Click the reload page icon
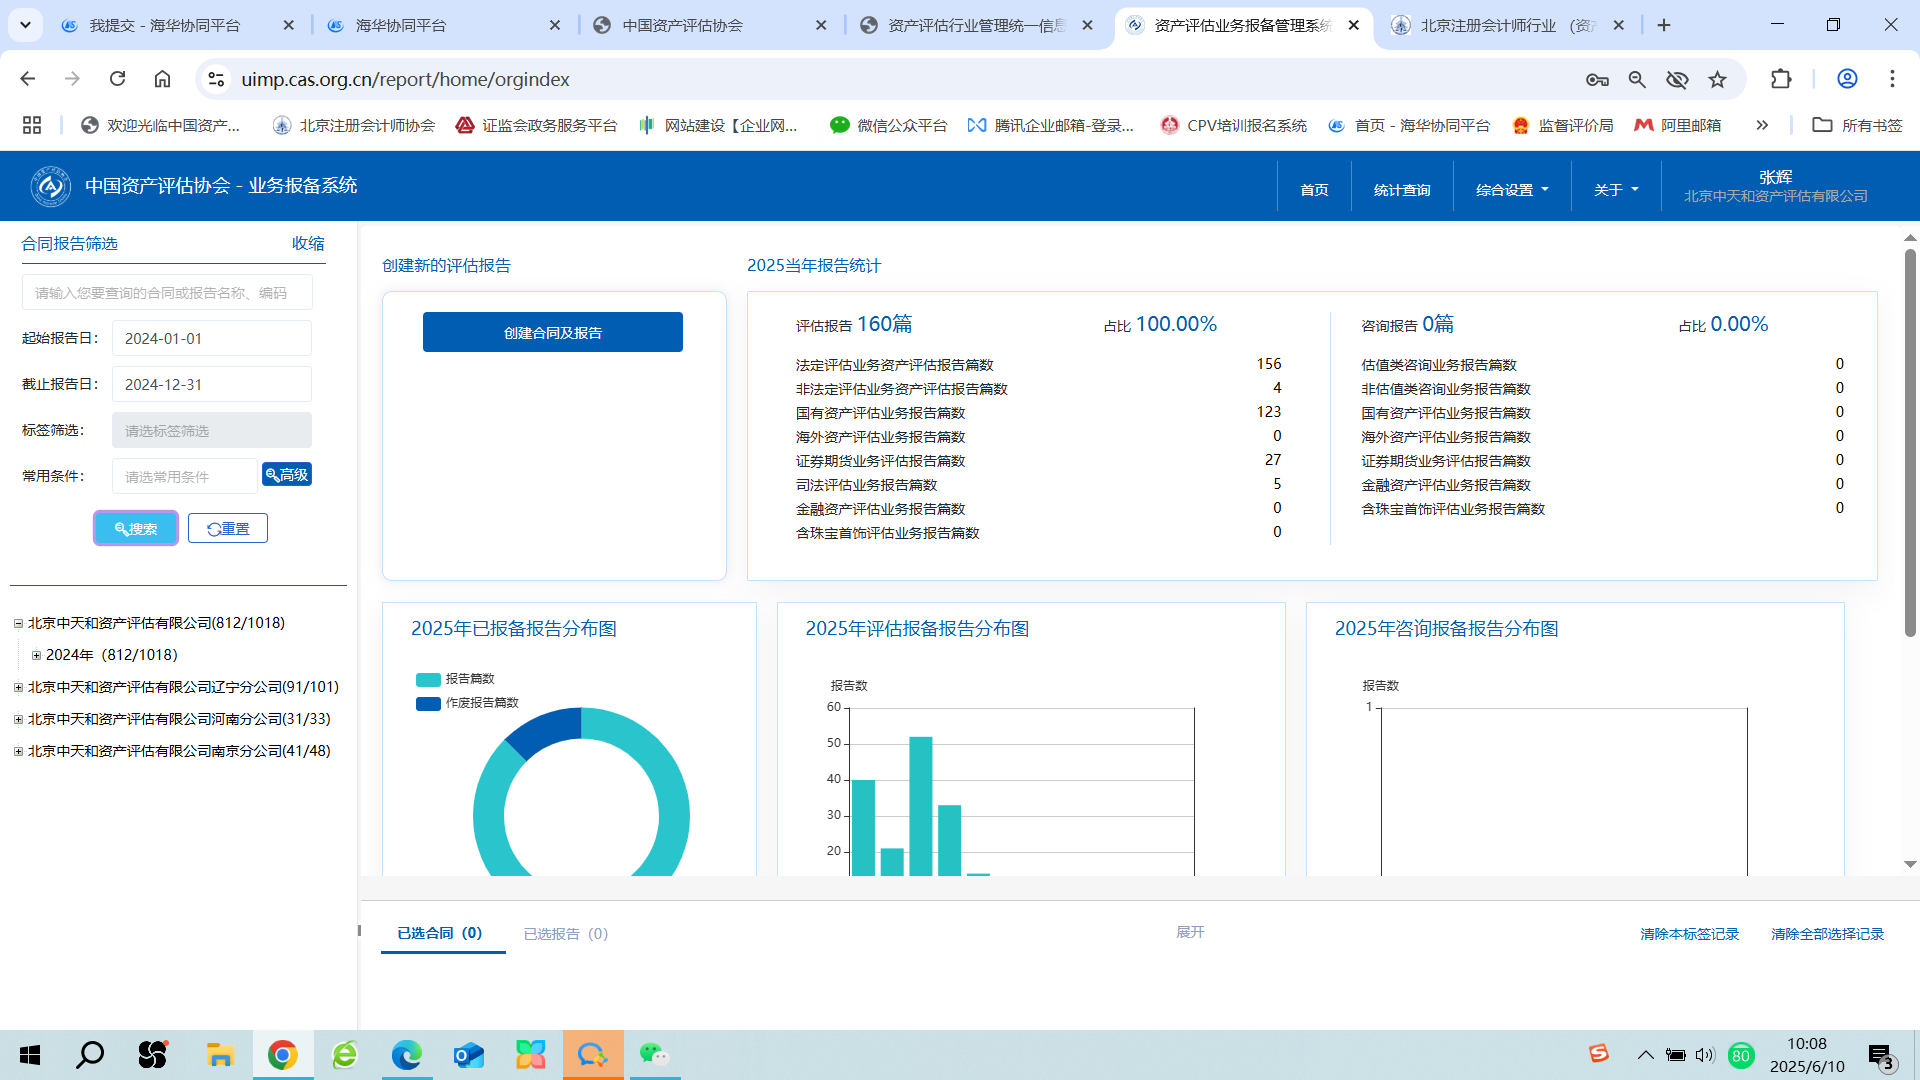This screenshot has height=1080, width=1920. (118, 79)
